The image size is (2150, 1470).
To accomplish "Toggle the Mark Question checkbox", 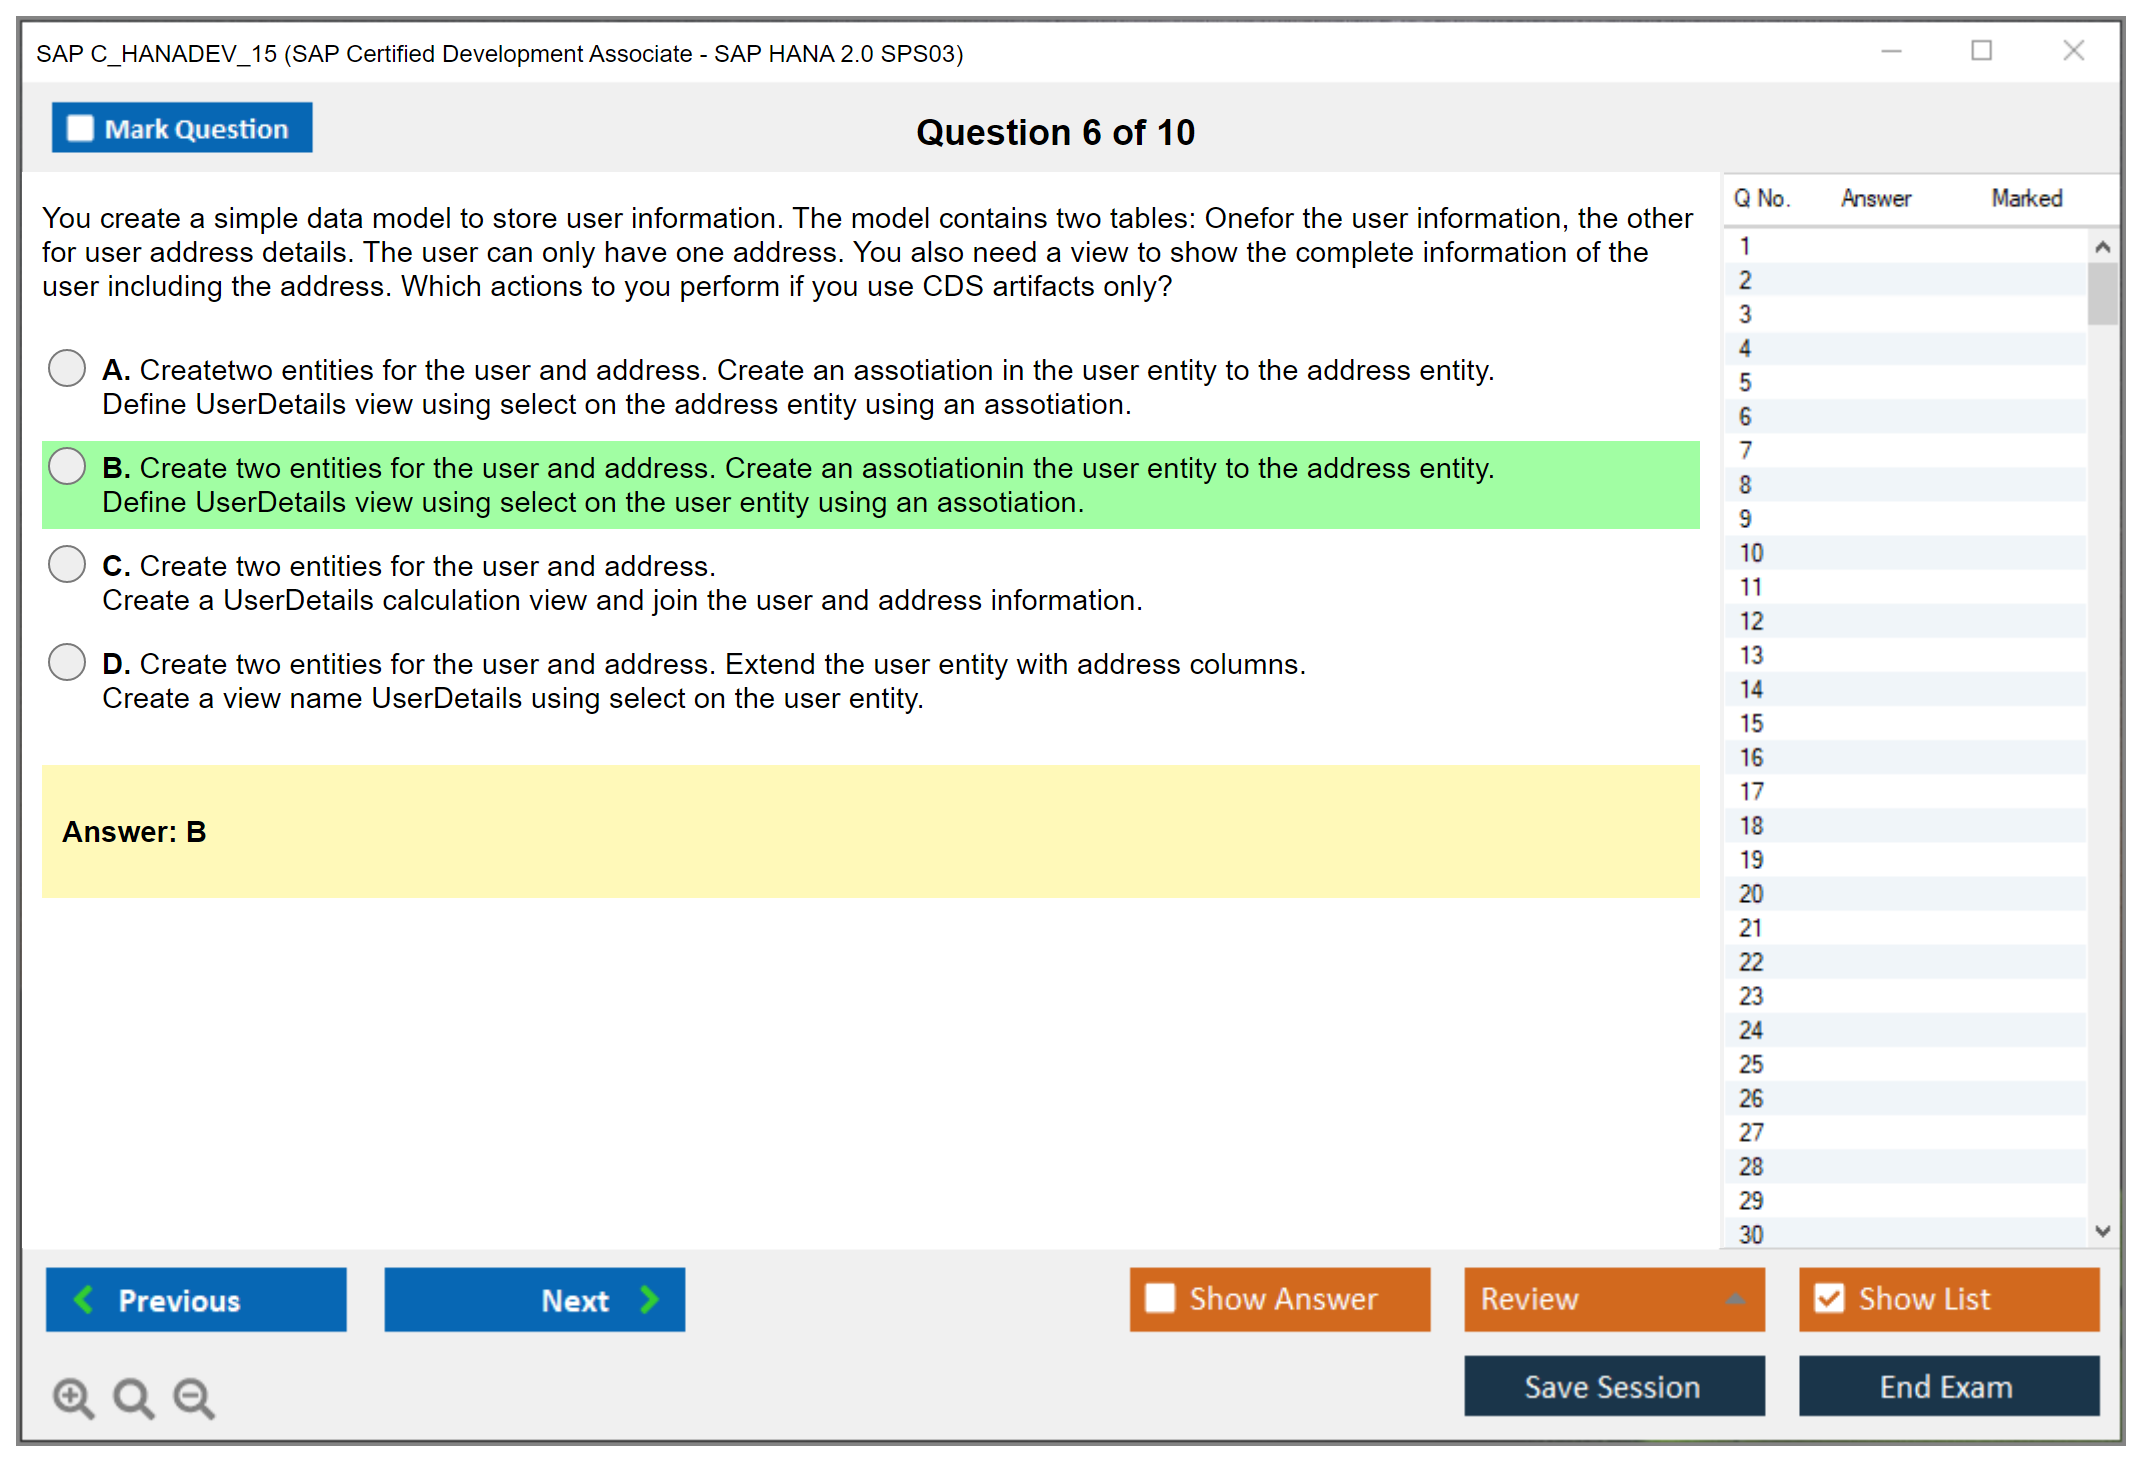I will pyautogui.click(x=80, y=129).
